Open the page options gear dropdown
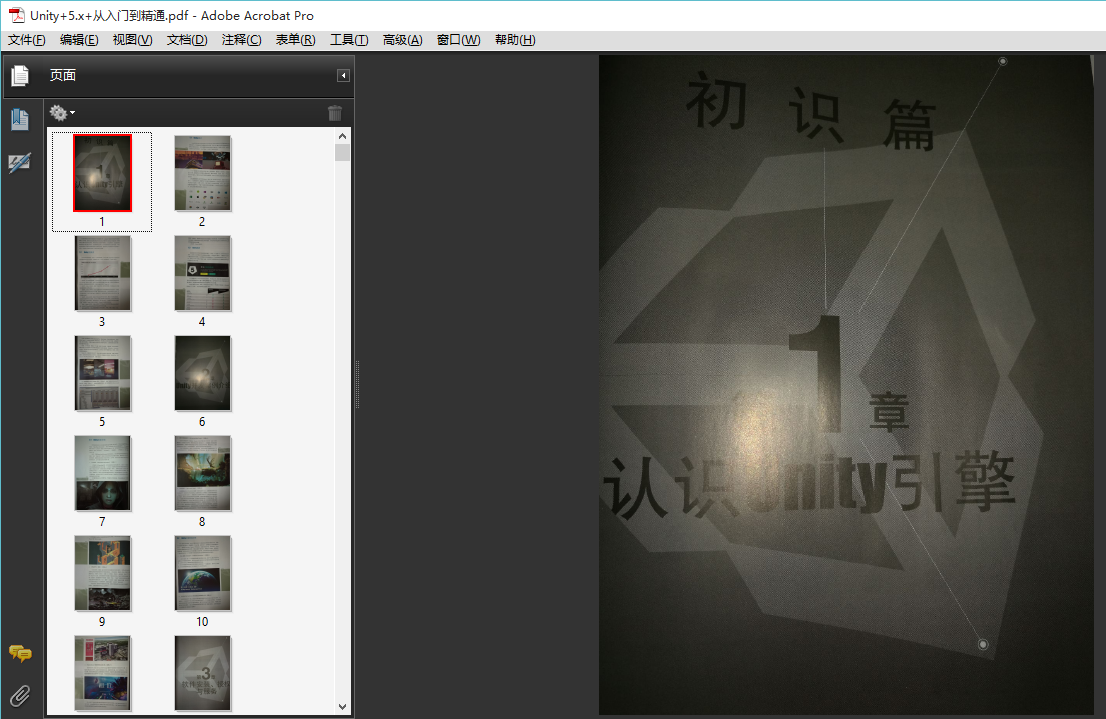The image size is (1106, 719). 62,113
